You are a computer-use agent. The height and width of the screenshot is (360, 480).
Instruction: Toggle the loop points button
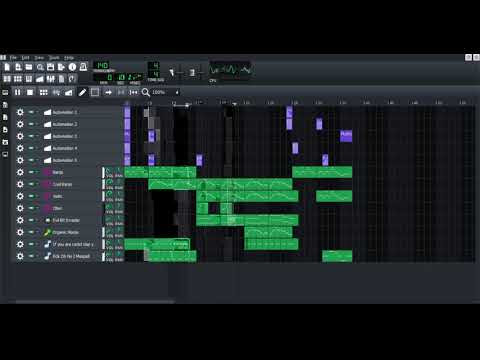[x=121, y=92]
